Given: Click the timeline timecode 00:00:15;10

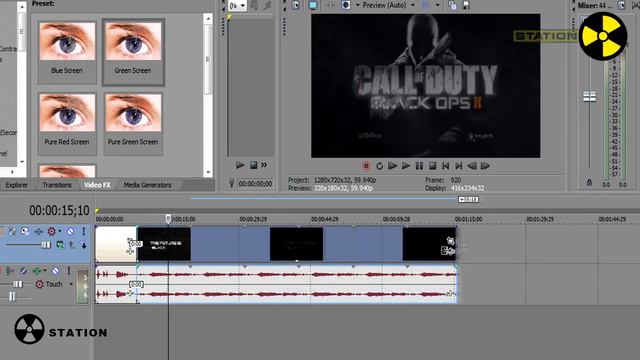Looking at the screenshot, I should [x=59, y=210].
